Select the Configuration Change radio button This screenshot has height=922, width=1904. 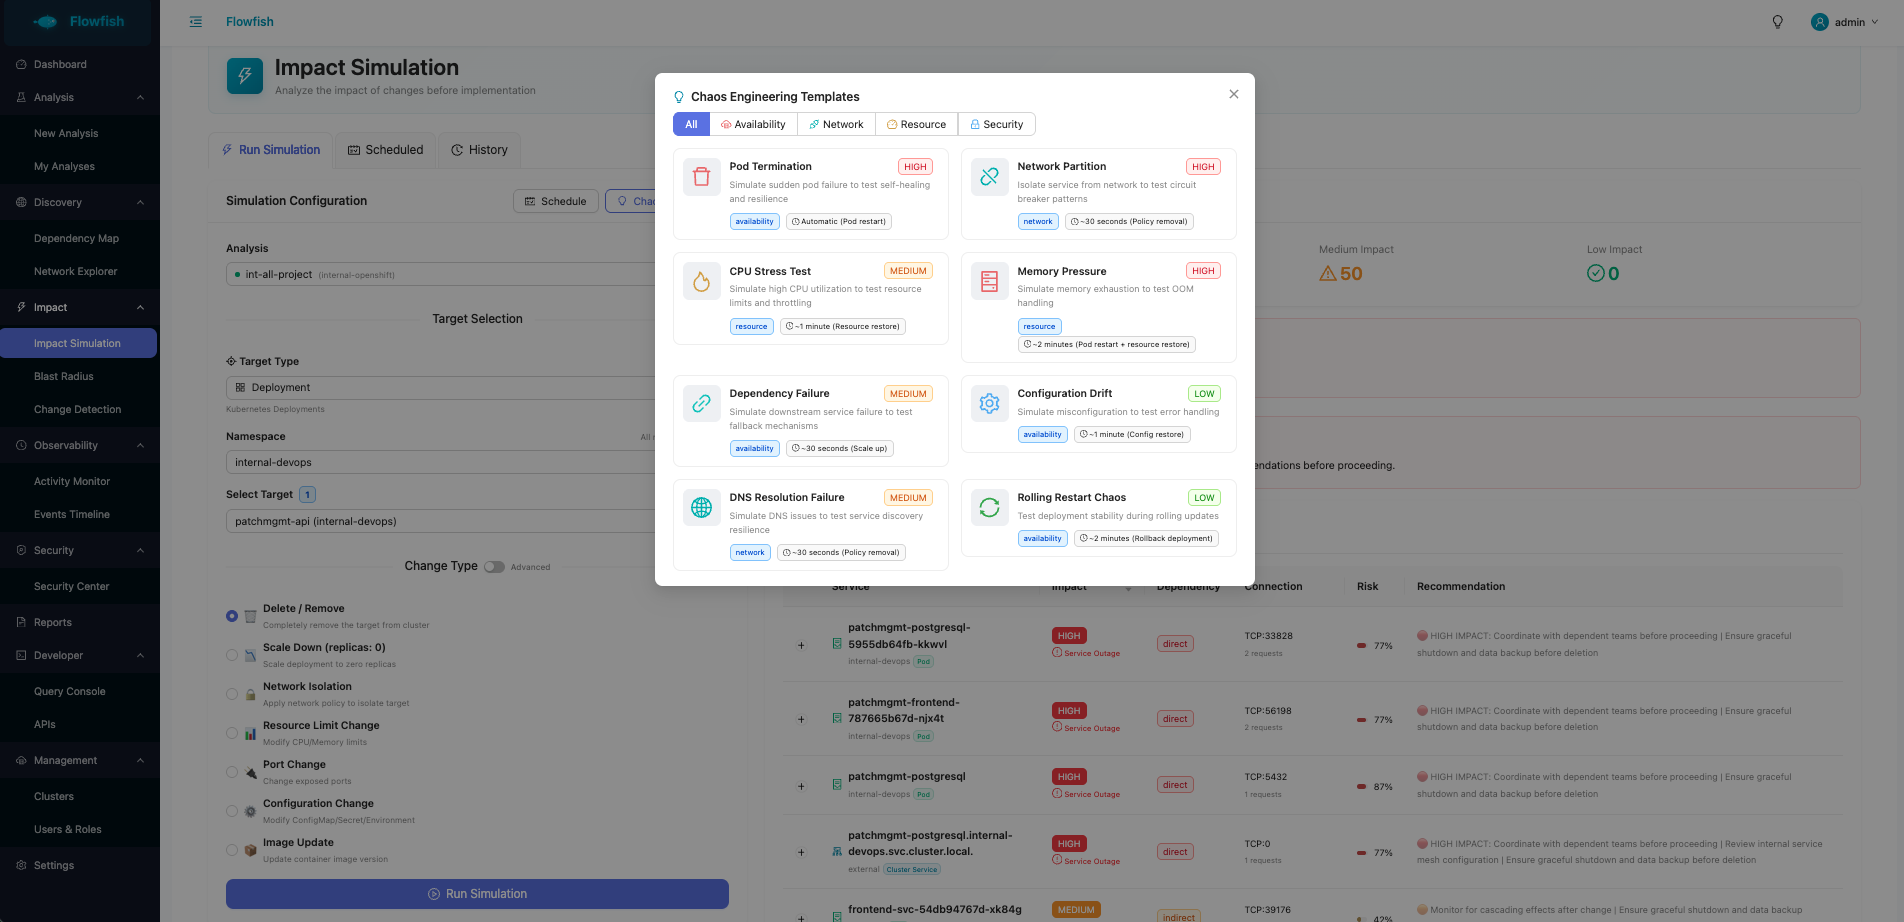click(232, 811)
